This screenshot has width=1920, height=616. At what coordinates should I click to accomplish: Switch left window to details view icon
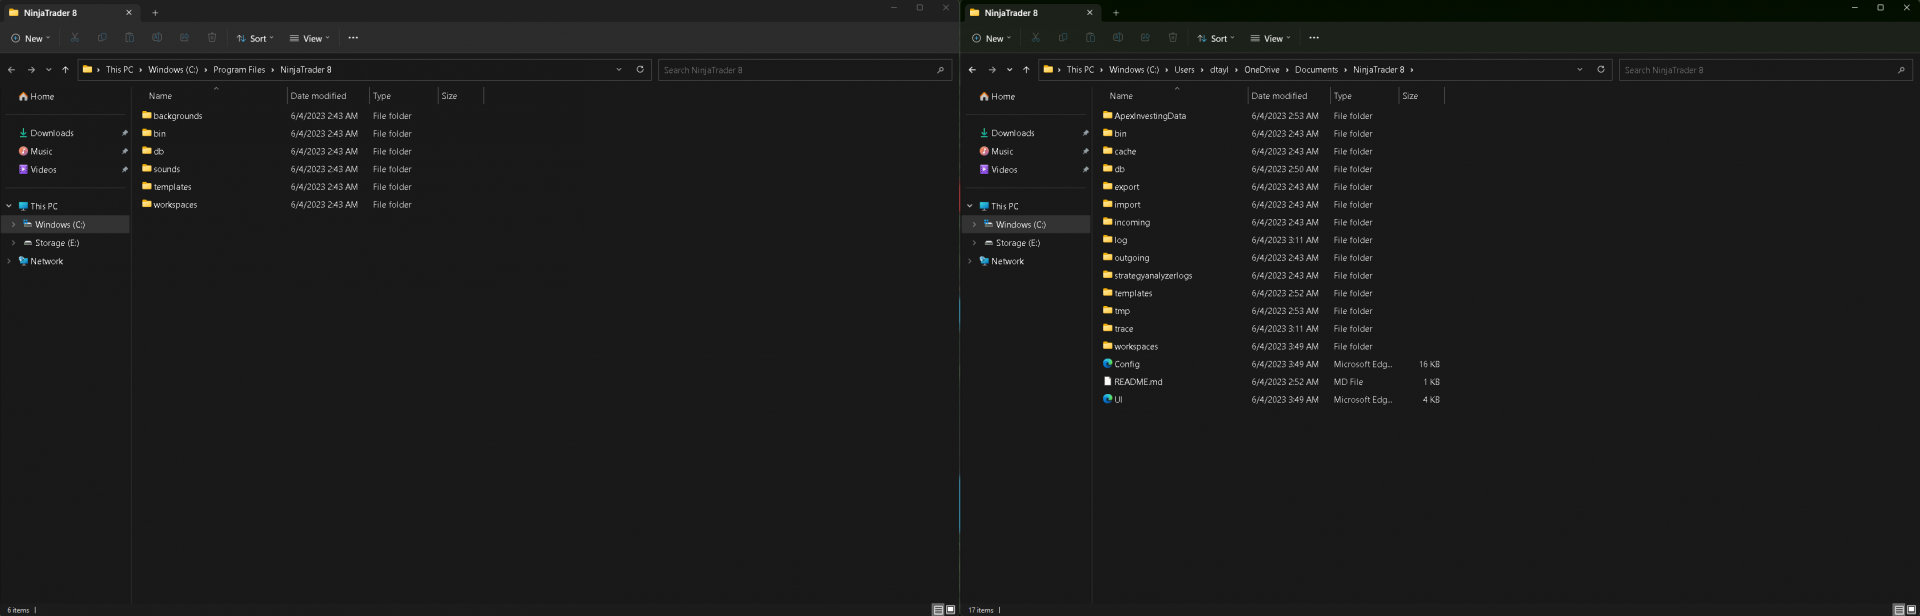click(938, 609)
